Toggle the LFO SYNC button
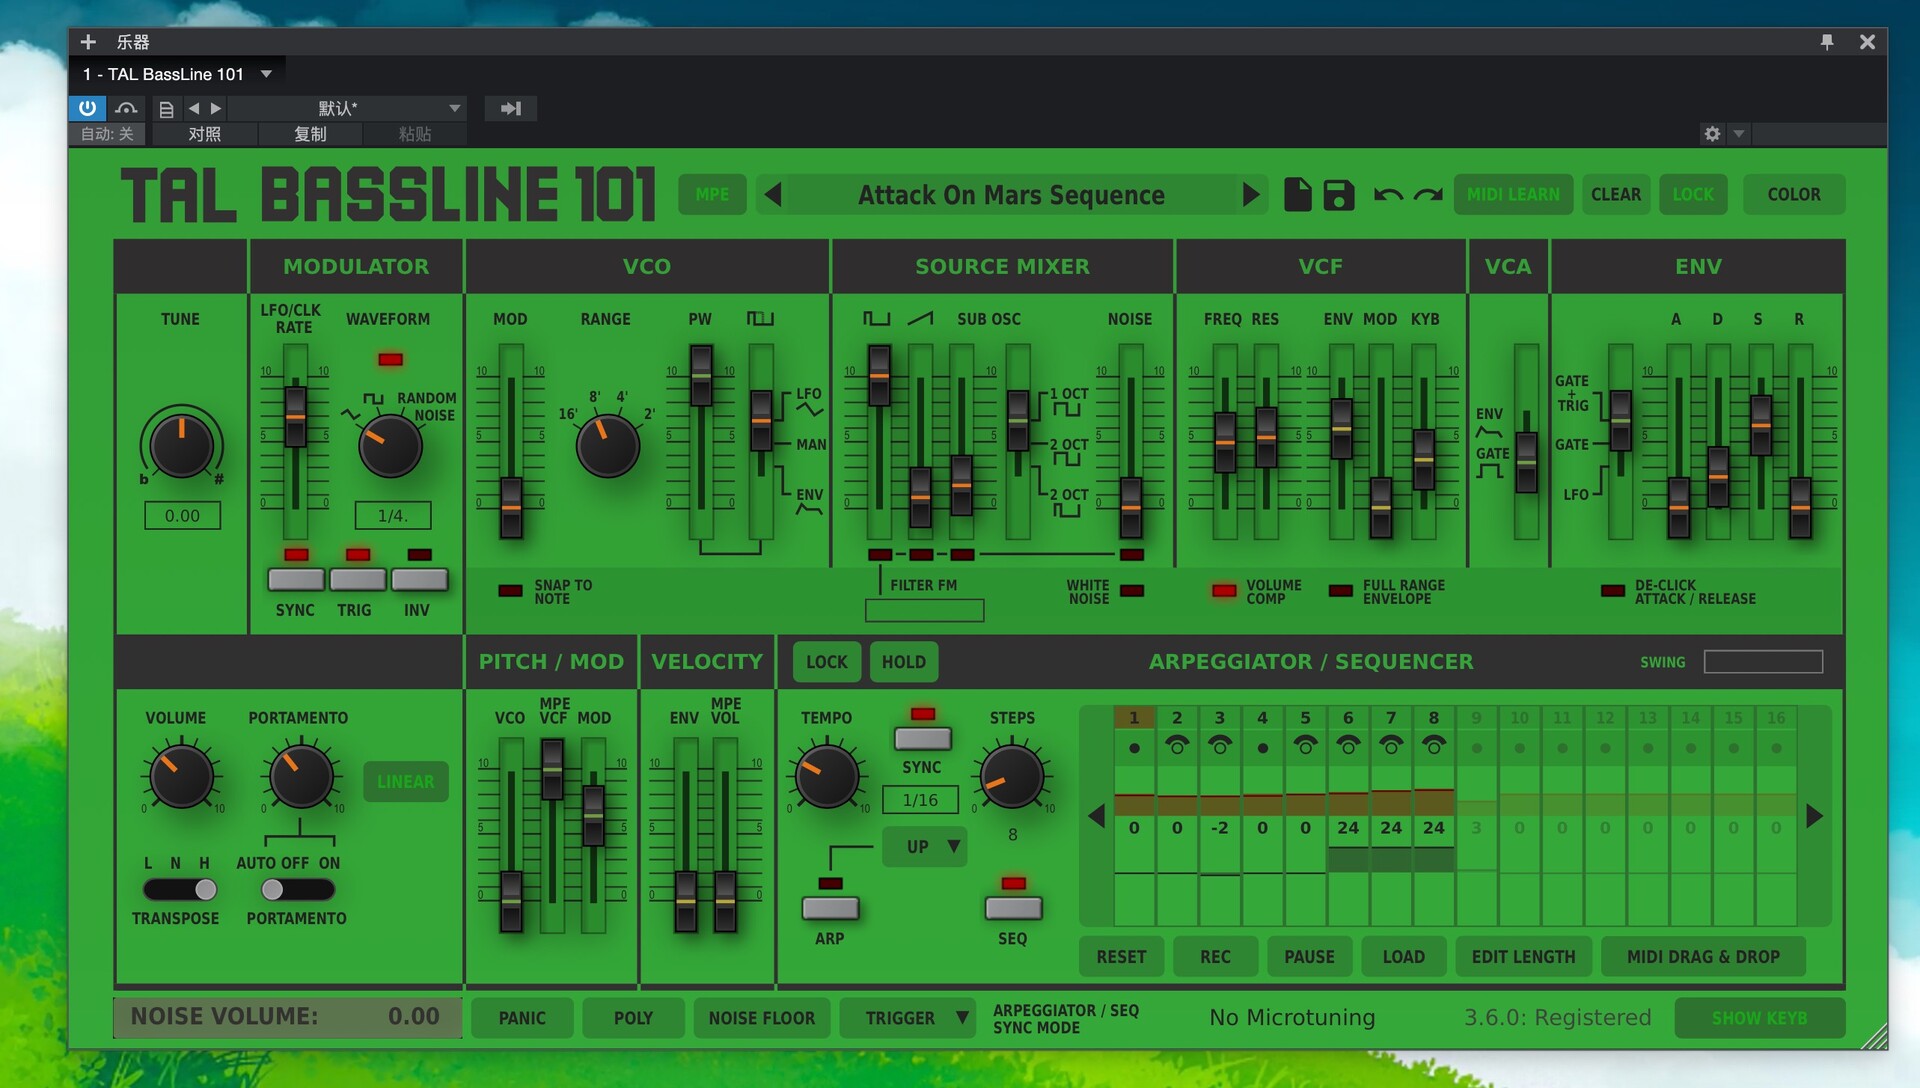Viewport: 1920px width, 1088px height. click(296, 579)
